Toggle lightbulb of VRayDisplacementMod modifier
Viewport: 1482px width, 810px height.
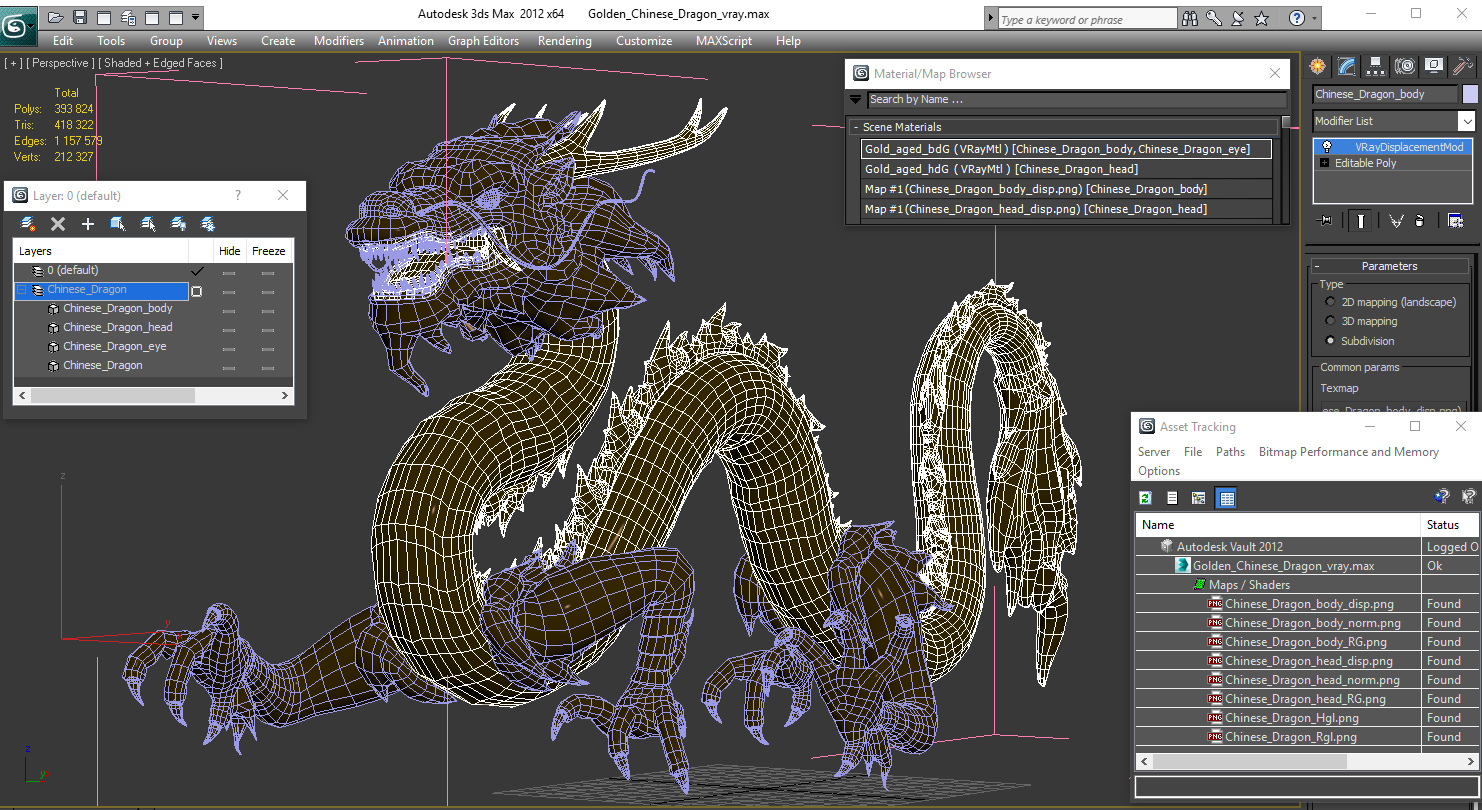point(1326,147)
